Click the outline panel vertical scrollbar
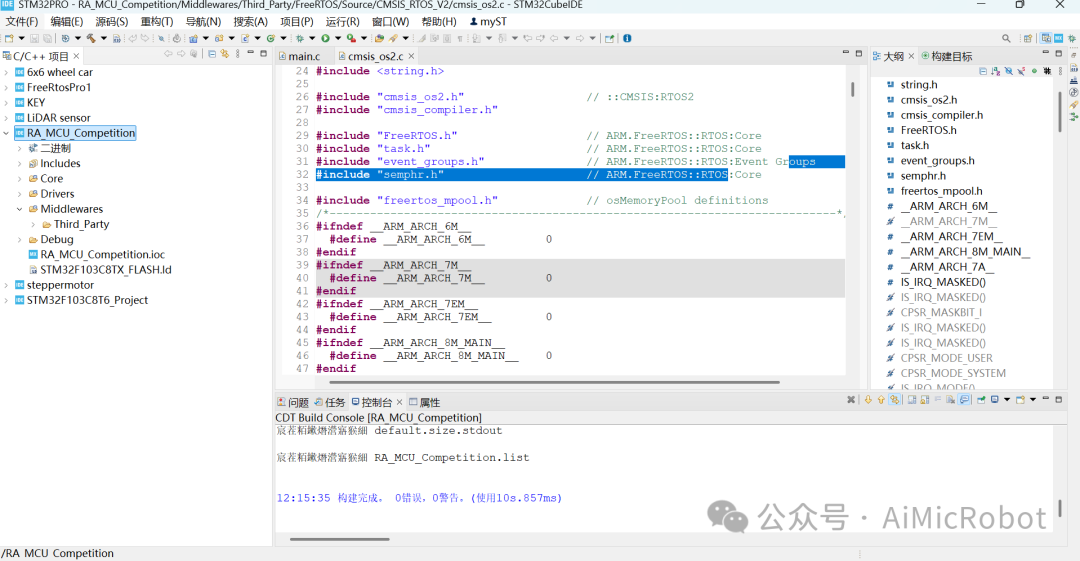1080x561 pixels. coord(1059,110)
